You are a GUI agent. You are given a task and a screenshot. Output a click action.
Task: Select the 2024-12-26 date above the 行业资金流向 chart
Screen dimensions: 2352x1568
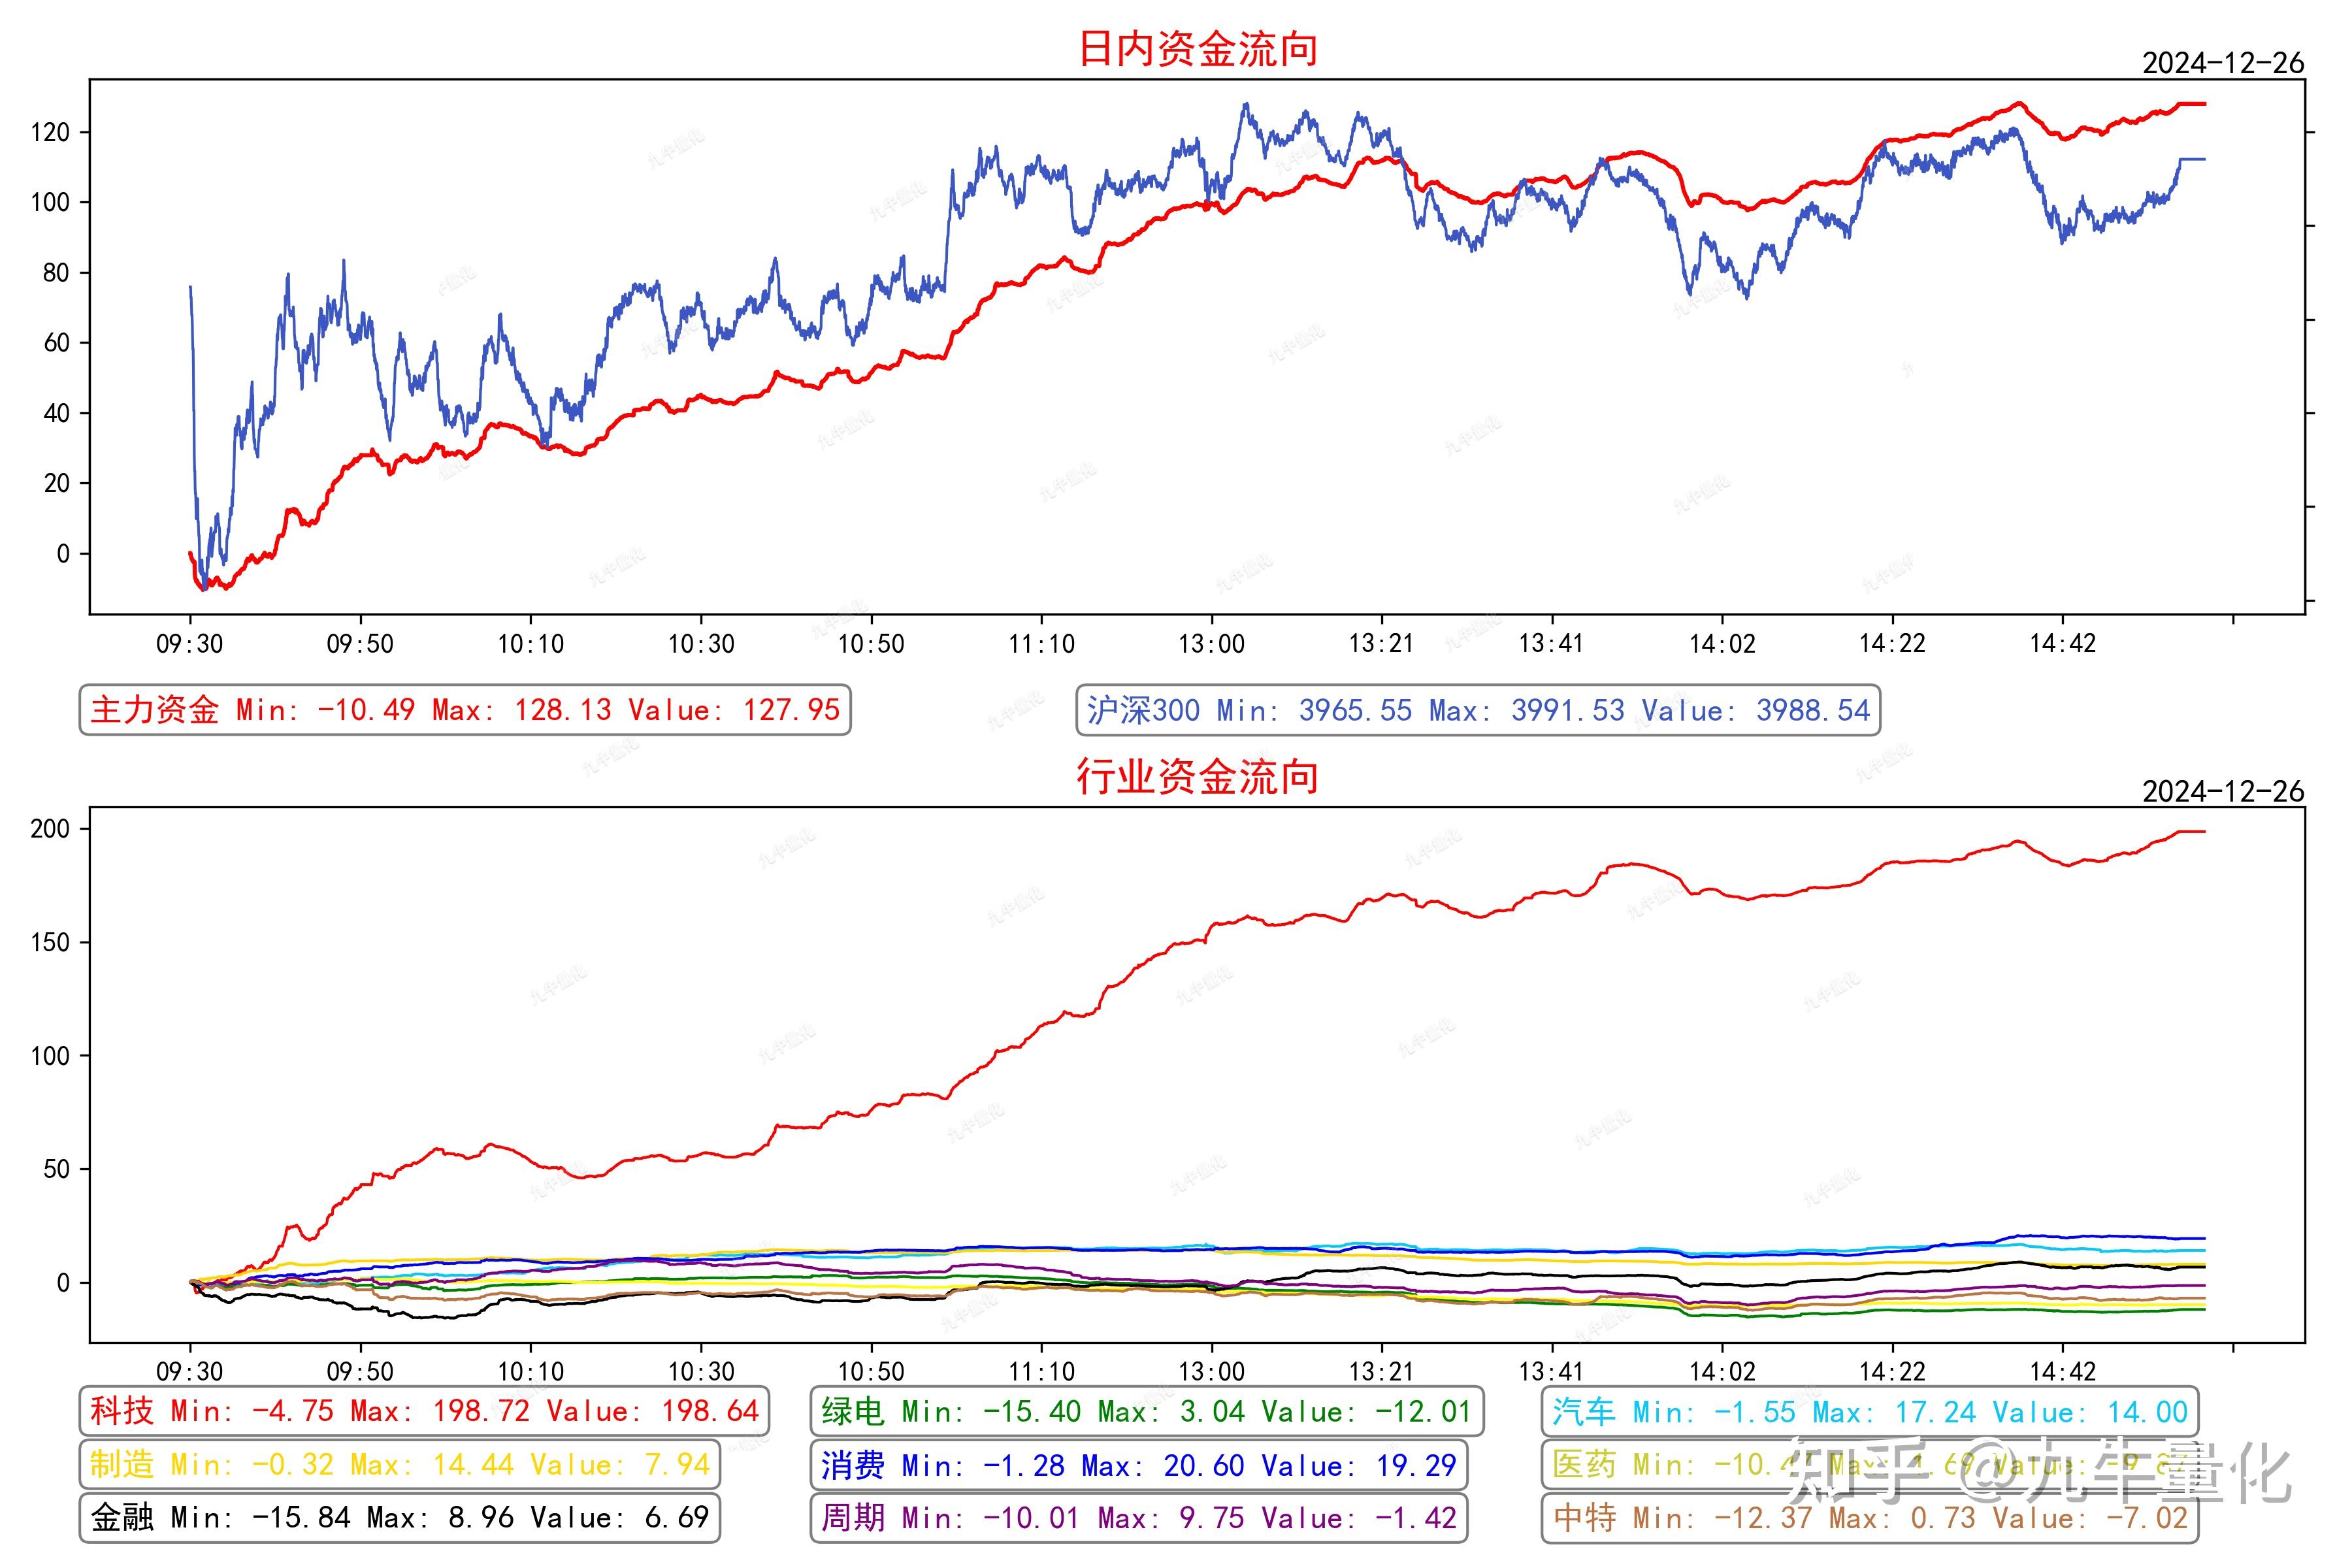[2223, 791]
